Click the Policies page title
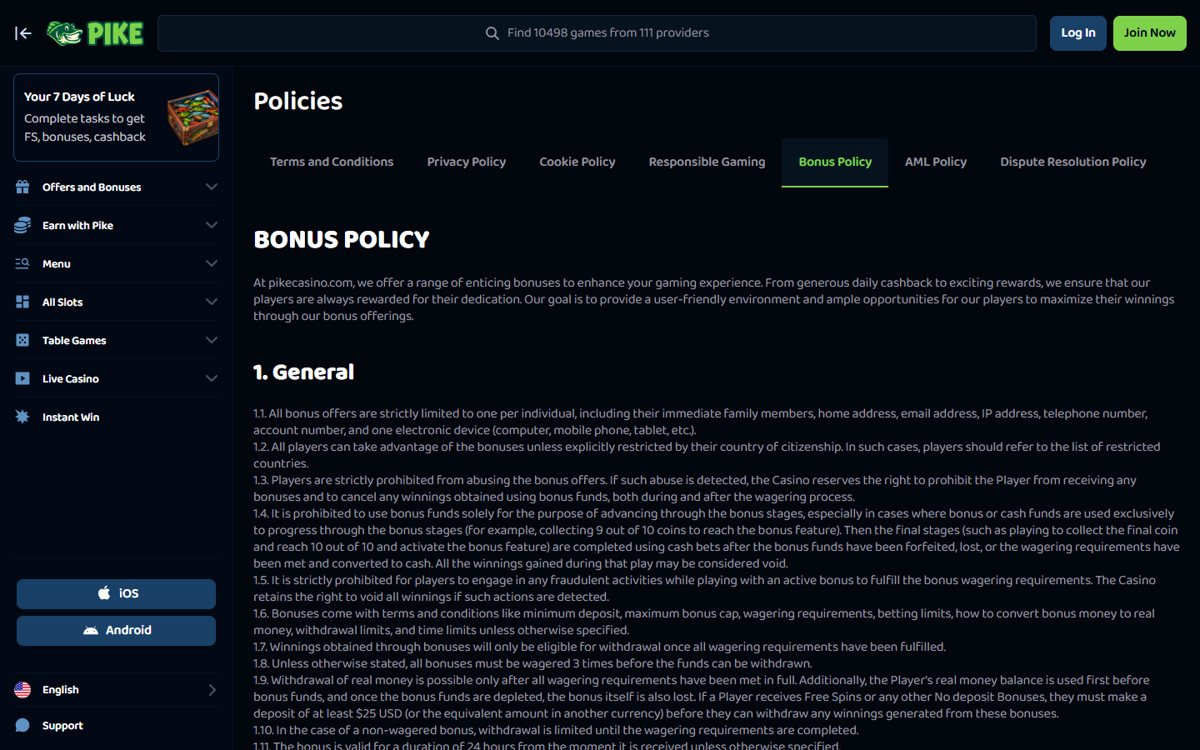 [x=298, y=101]
